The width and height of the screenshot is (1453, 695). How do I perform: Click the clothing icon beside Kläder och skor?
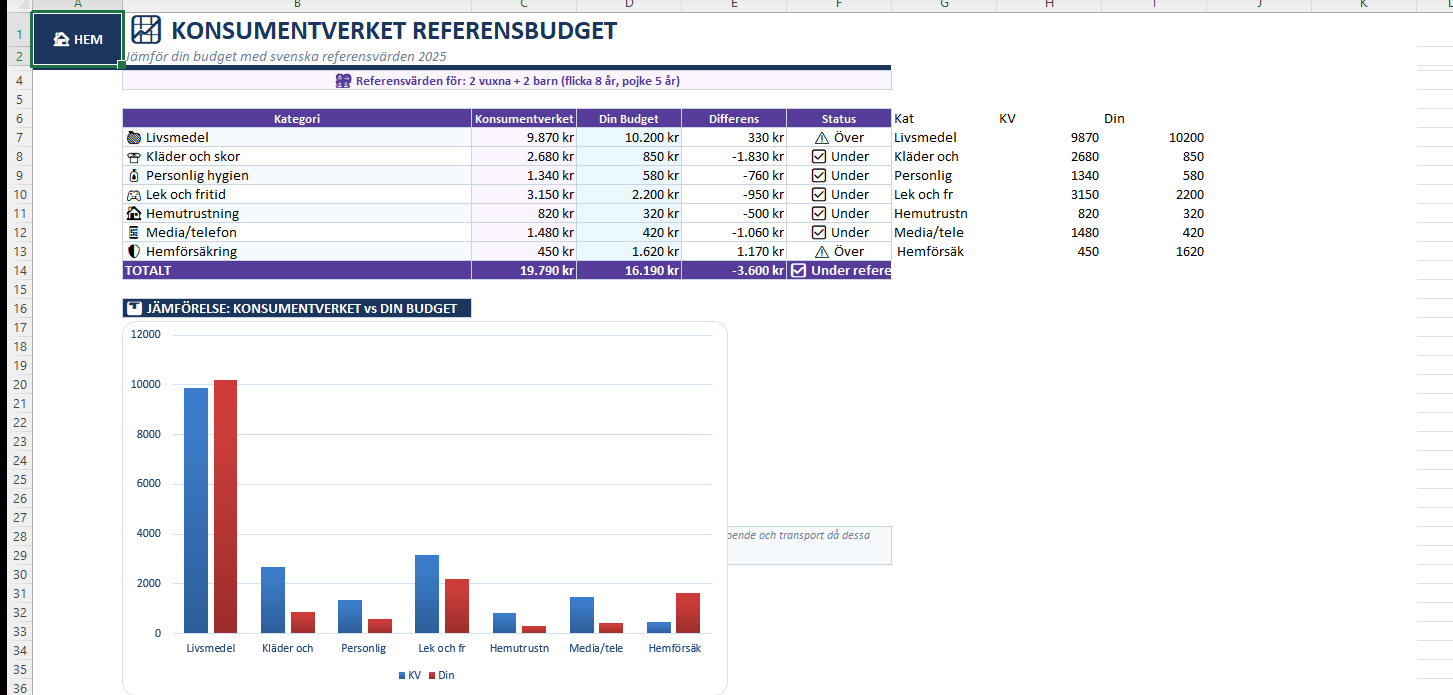(x=134, y=156)
